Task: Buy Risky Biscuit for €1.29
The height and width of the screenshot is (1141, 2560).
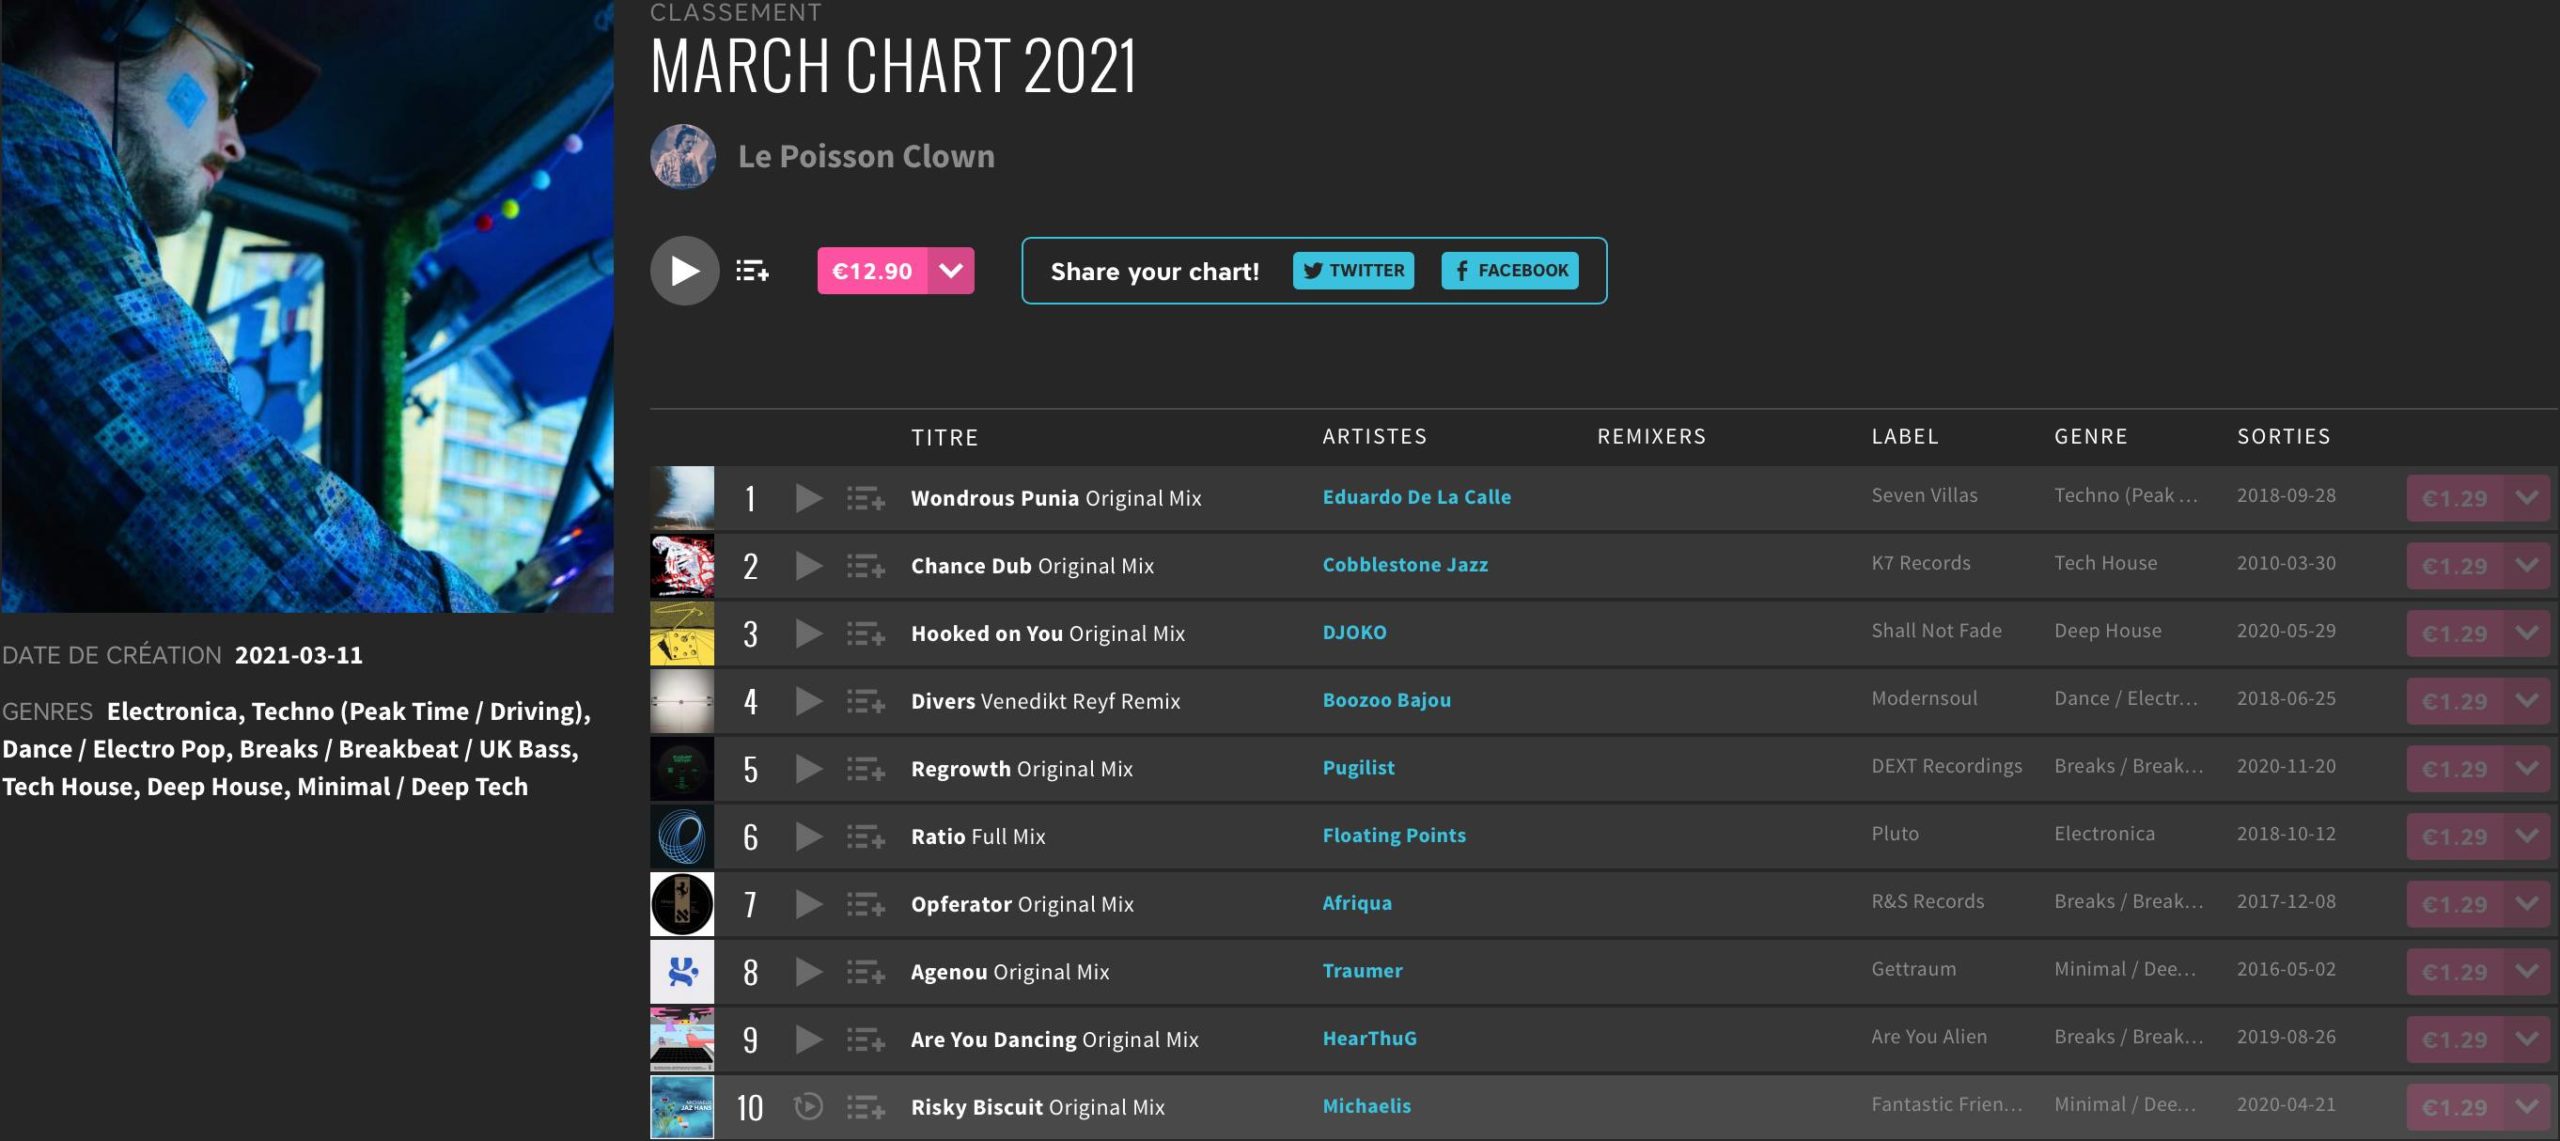Action: [2455, 1107]
